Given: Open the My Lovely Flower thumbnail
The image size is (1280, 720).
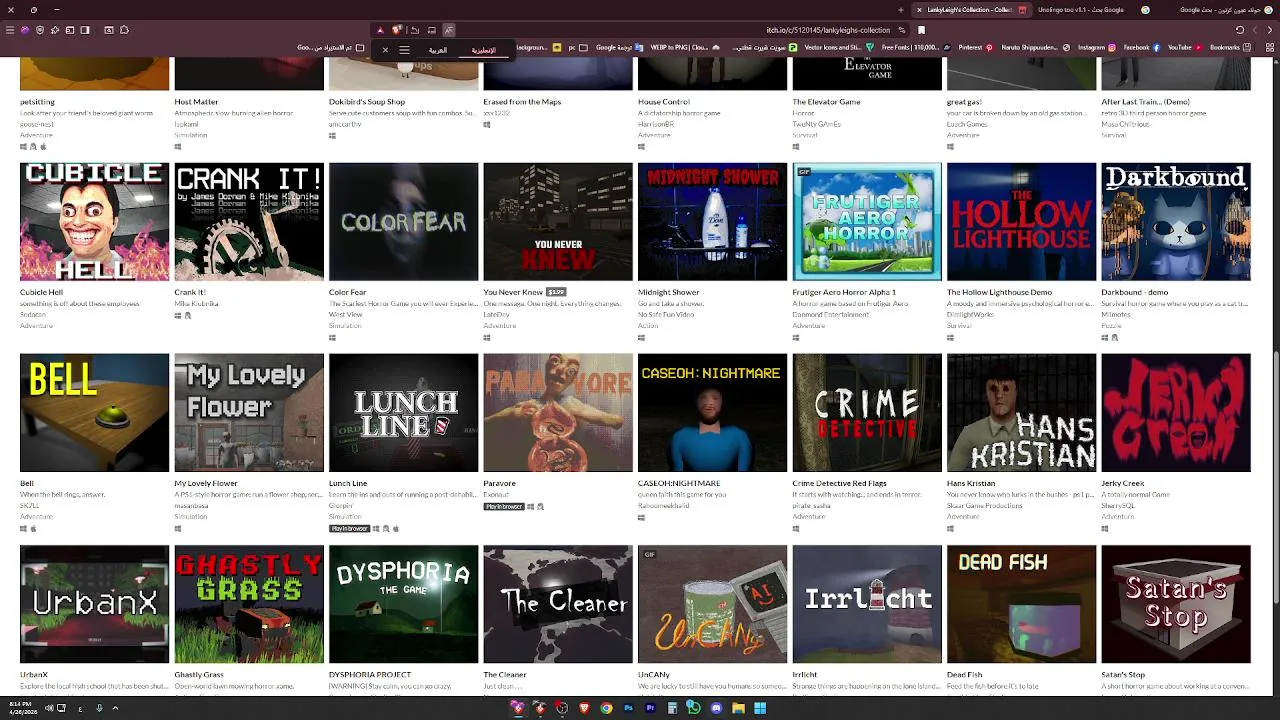Looking at the screenshot, I should [x=249, y=412].
